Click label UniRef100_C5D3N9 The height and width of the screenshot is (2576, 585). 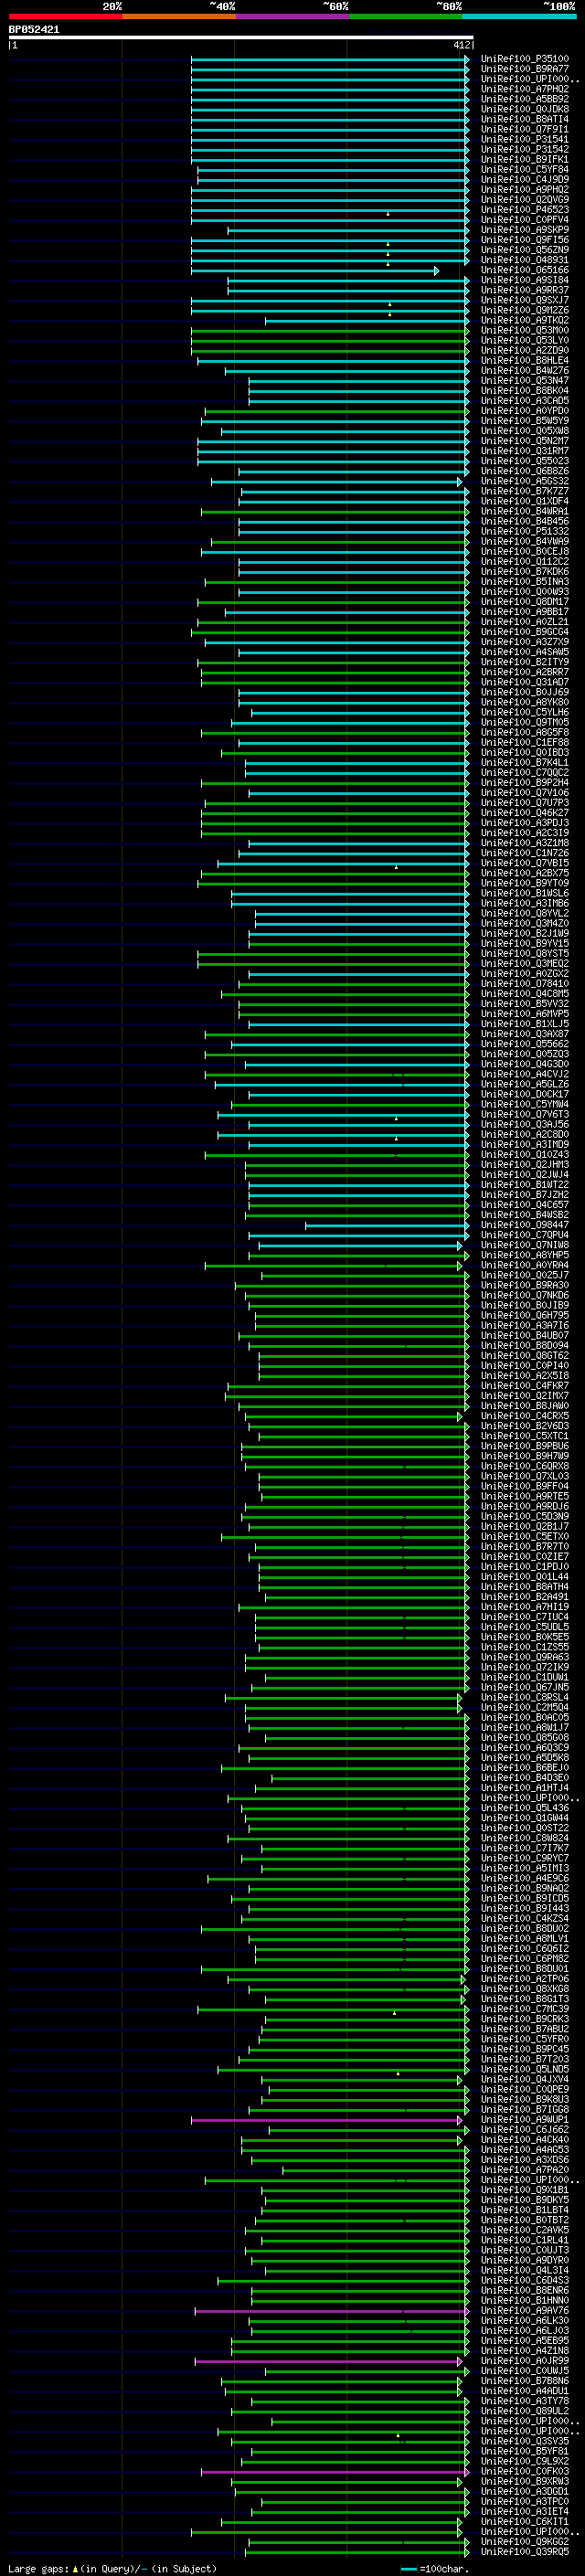click(x=524, y=1516)
